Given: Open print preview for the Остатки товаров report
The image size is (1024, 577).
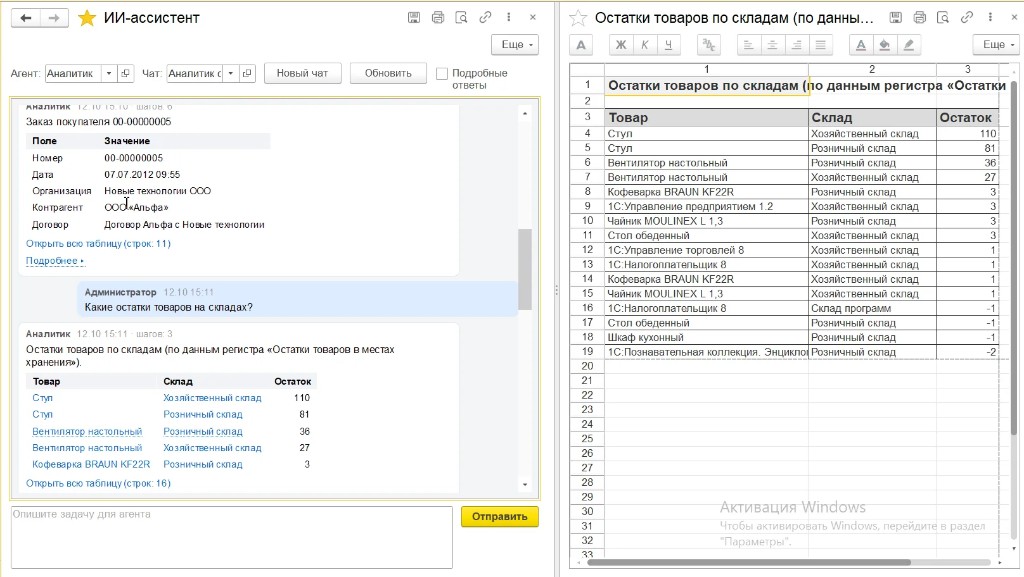Looking at the screenshot, I should [943, 18].
